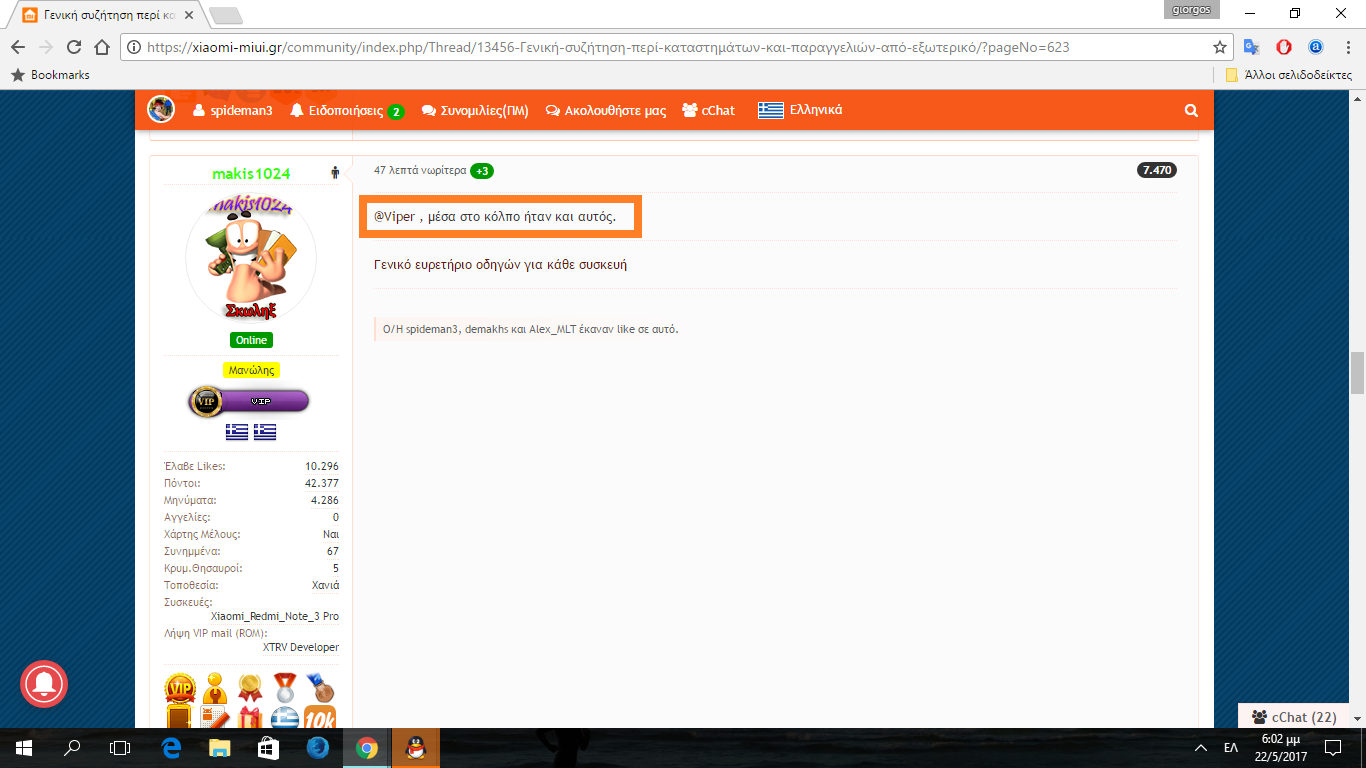The height and width of the screenshot is (768, 1366).
Task: Click the ΕΛ keyboard language indicator
Action: 1230,748
